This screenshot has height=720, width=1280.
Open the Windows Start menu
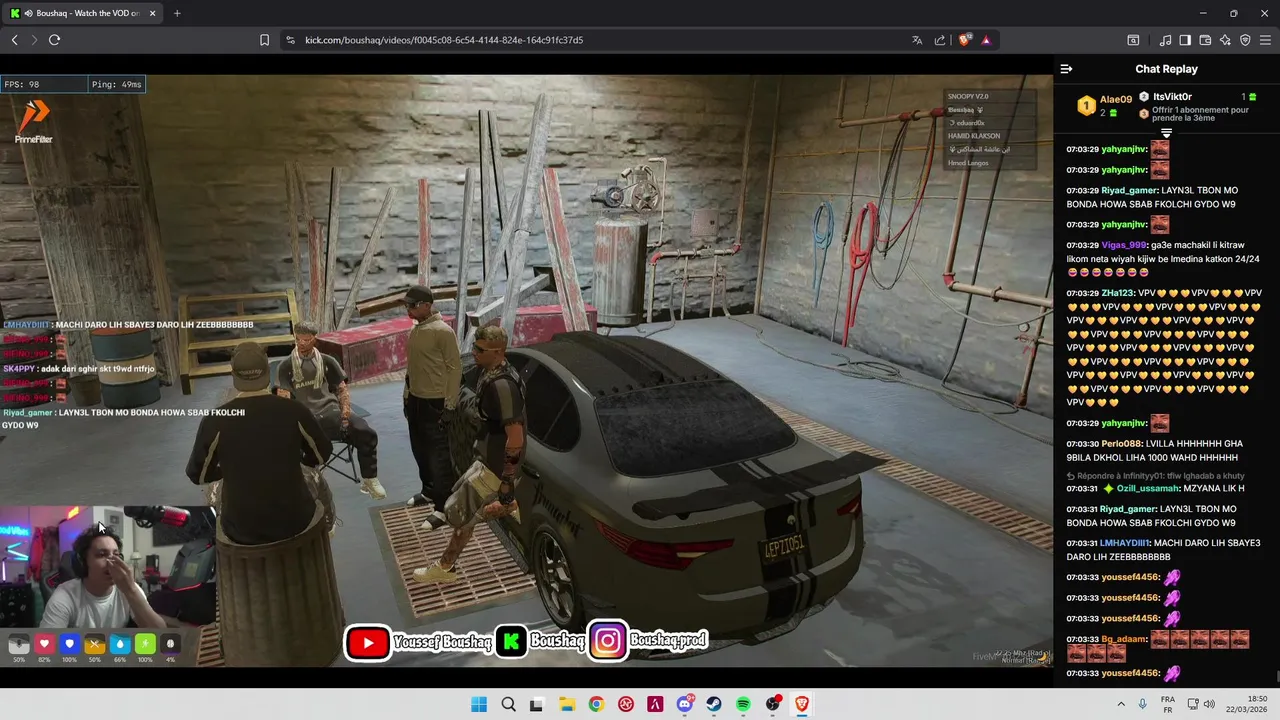(479, 704)
